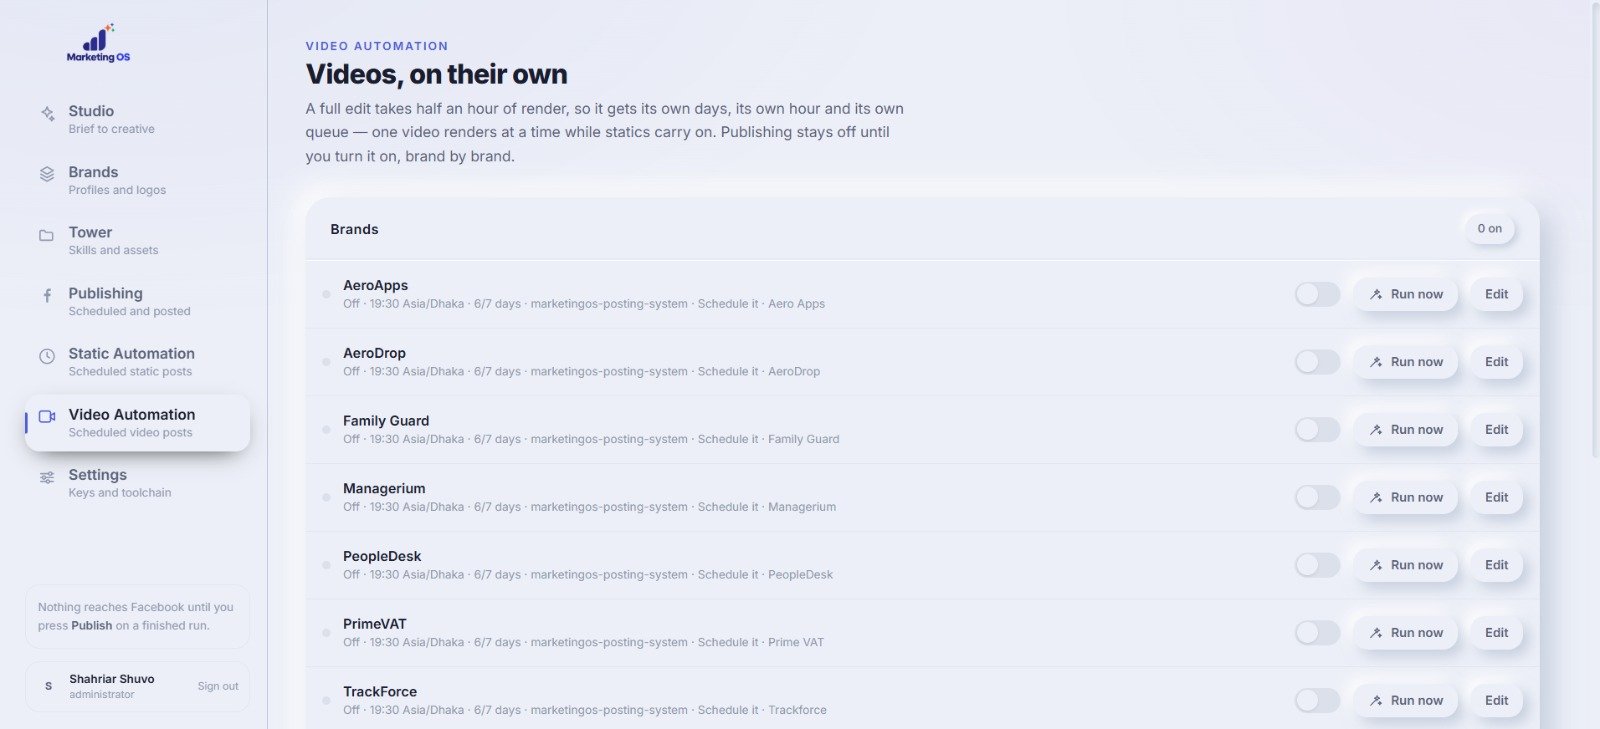This screenshot has width=1600, height=729.
Task: Click the Static Automation clock icon
Action: [x=47, y=356]
